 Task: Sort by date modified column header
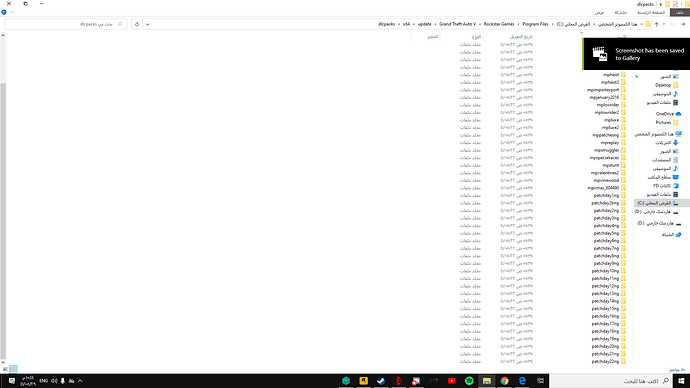(x=521, y=37)
